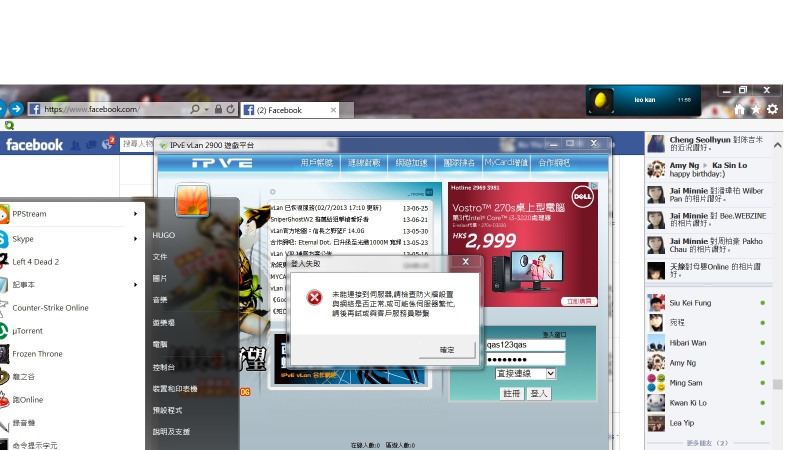This screenshot has width=800, height=450.
Task: Switch to the 網絡加速 tab in IPvE
Action: pyautogui.click(x=411, y=163)
